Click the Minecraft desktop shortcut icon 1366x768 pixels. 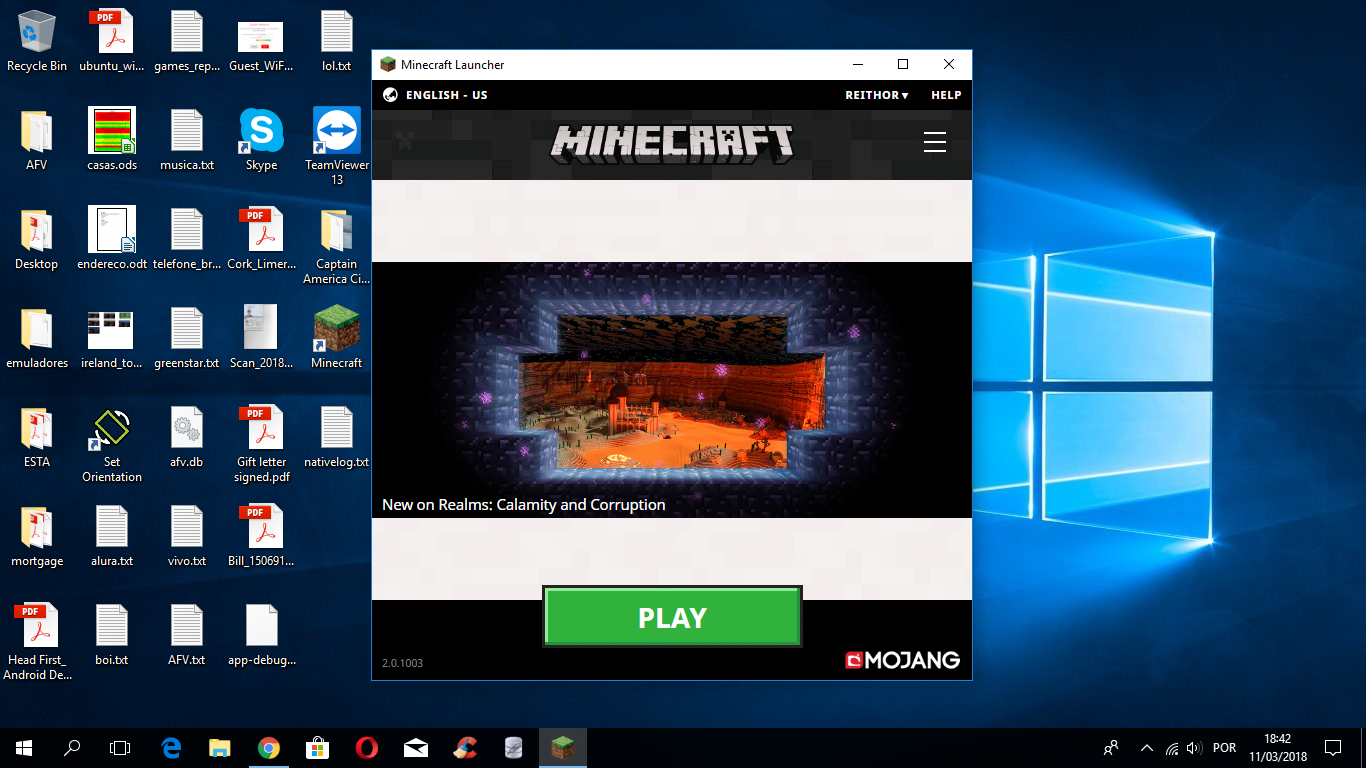coord(336,328)
